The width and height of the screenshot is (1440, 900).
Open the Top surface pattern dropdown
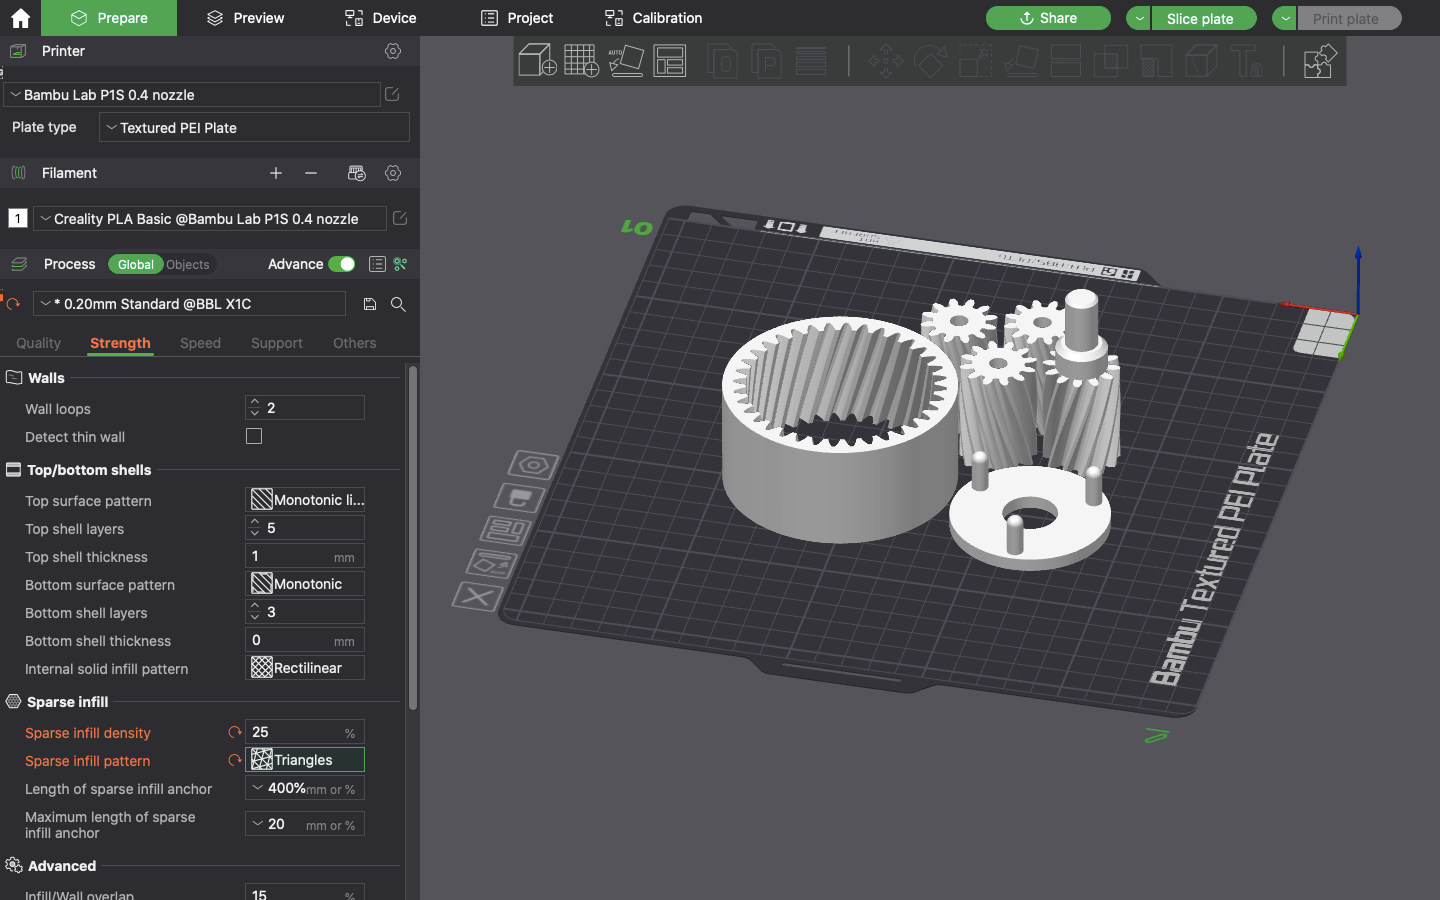click(x=305, y=500)
